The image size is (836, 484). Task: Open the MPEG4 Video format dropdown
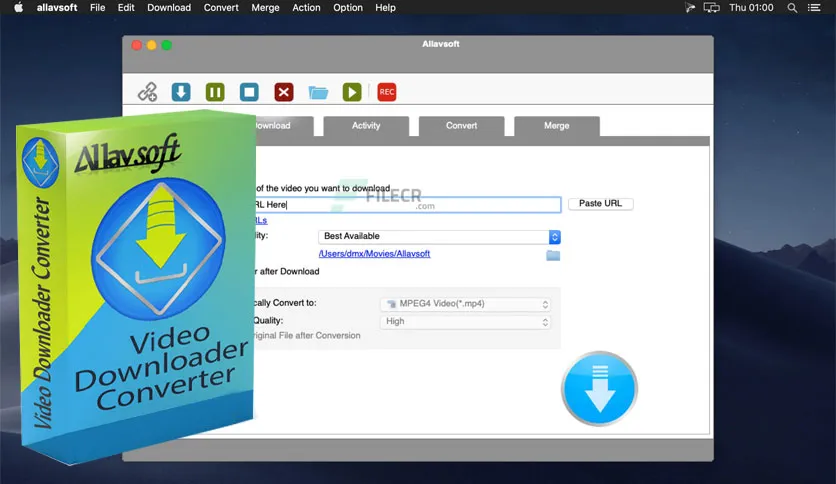[x=465, y=304]
